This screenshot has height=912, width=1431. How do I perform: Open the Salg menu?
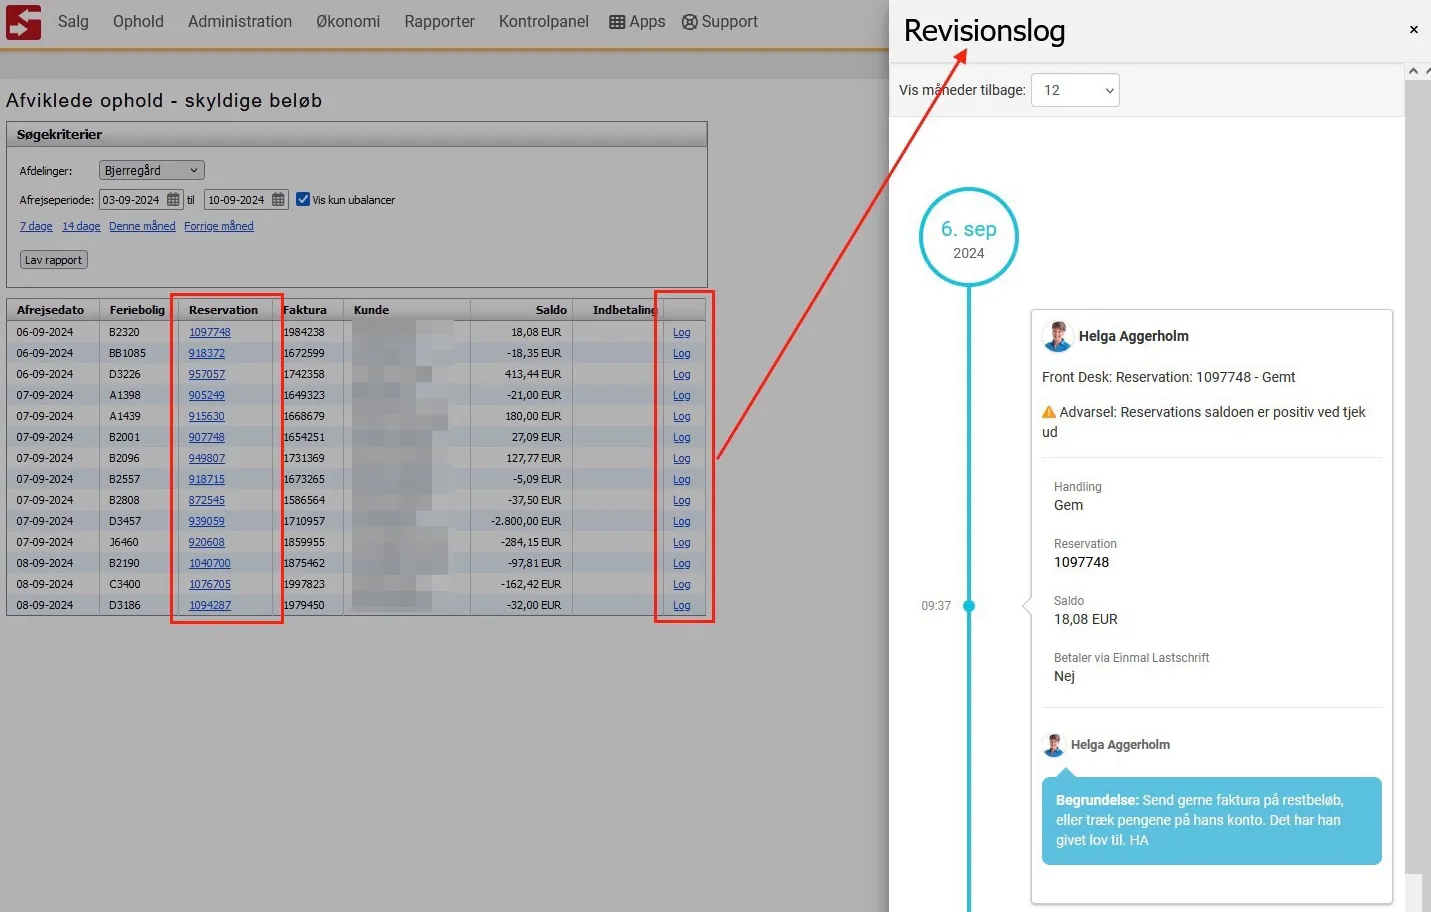[73, 22]
